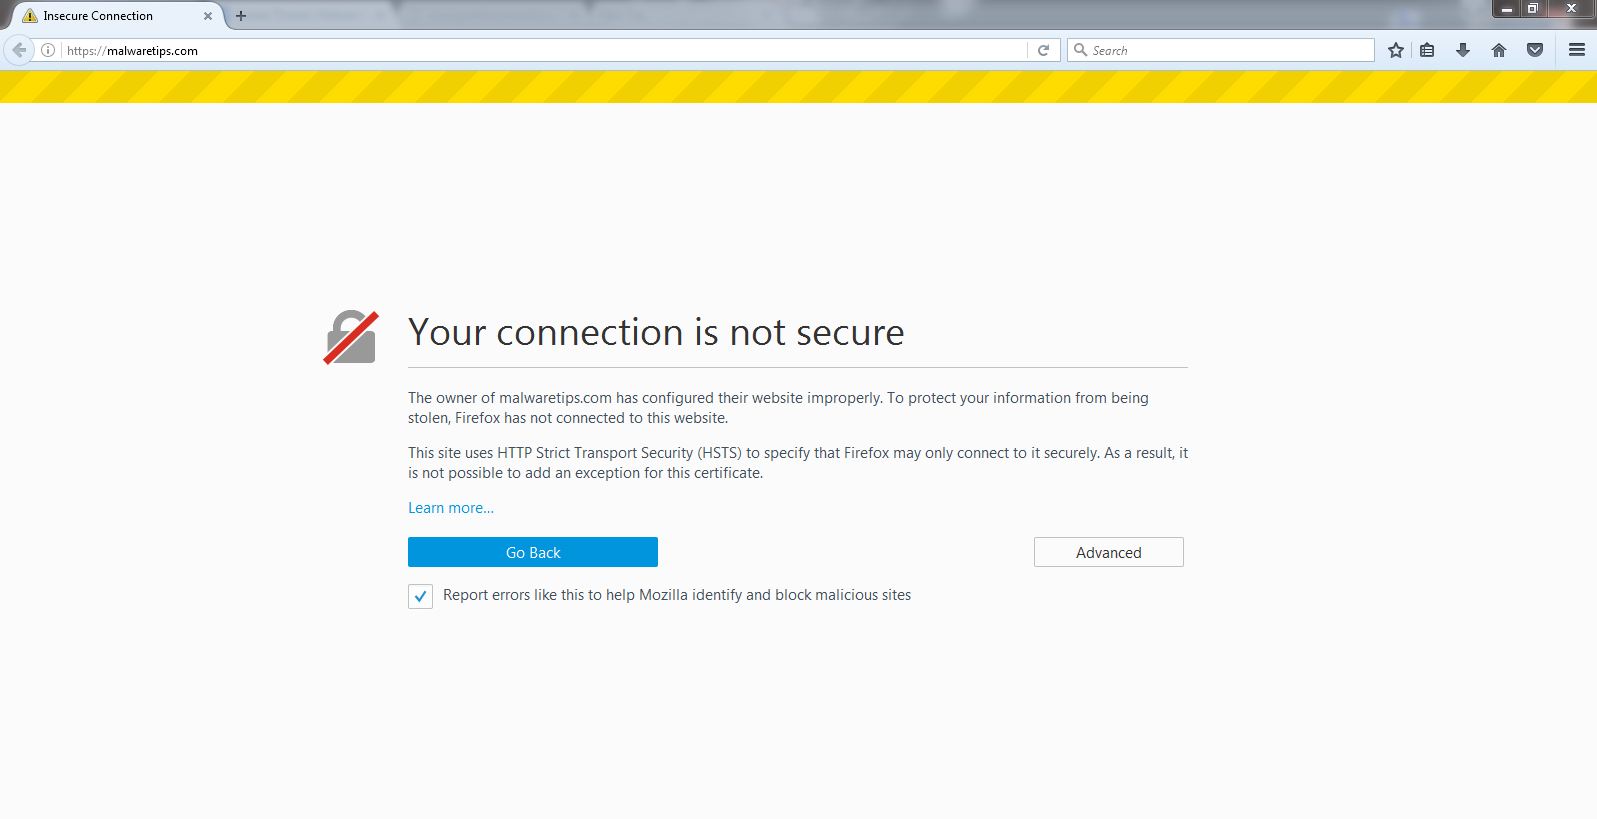Focus the Search box in toolbar
The image size is (1597, 819).
coord(1228,50)
